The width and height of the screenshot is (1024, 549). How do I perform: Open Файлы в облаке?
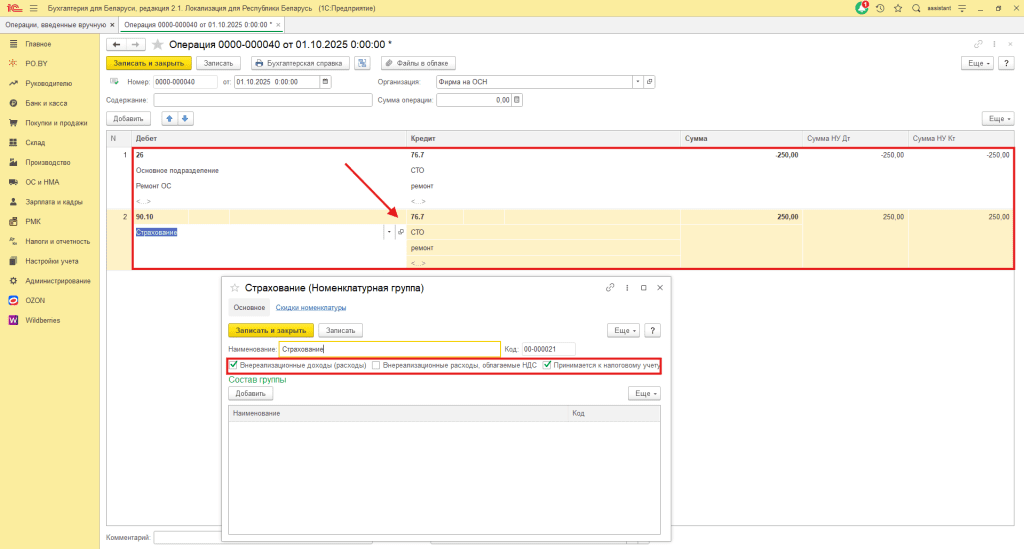coord(418,63)
